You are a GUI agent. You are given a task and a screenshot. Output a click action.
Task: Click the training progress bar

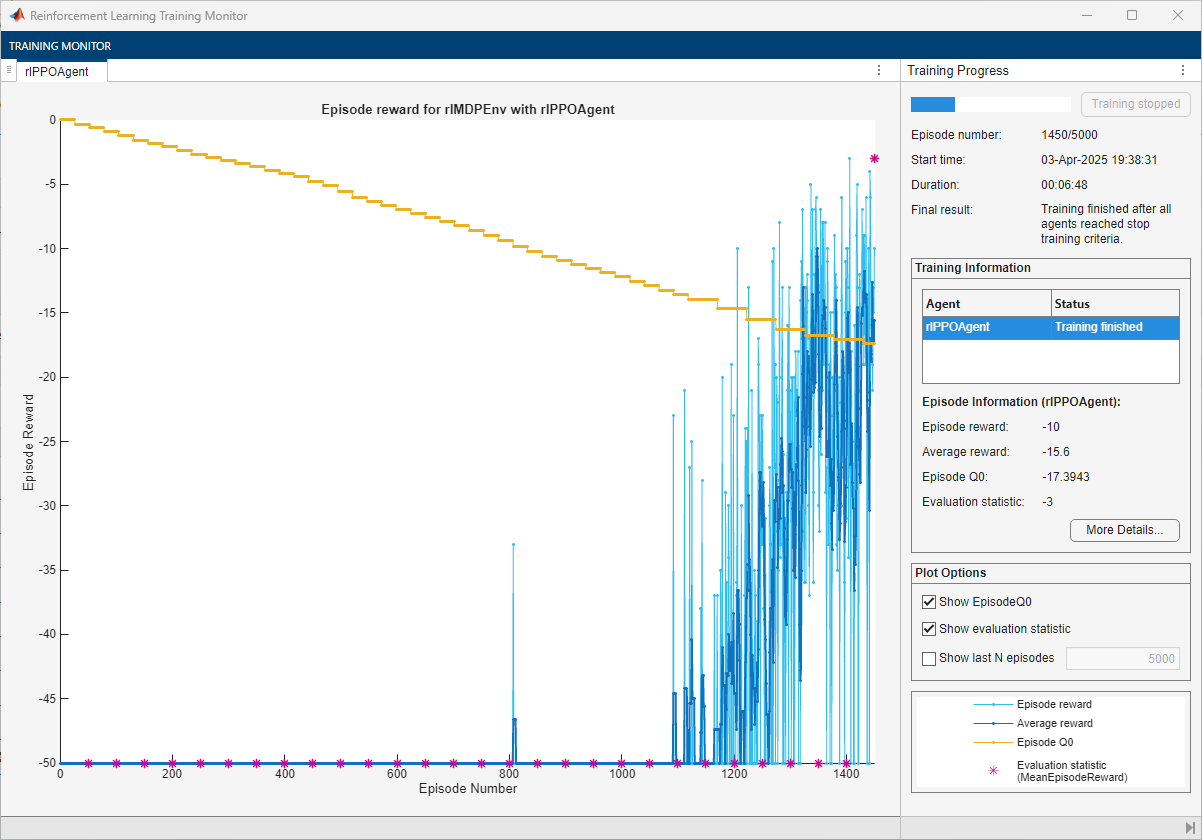(990, 104)
